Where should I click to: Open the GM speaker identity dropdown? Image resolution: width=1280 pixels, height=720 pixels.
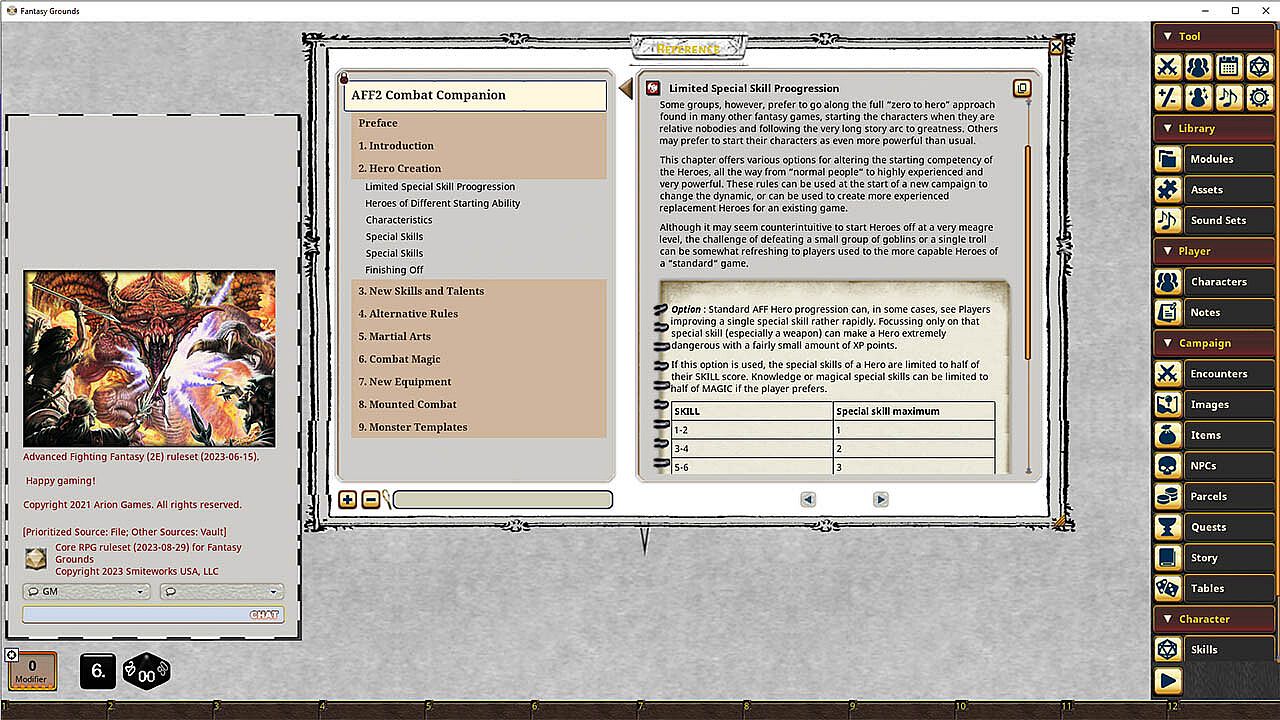[x=86, y=592]
